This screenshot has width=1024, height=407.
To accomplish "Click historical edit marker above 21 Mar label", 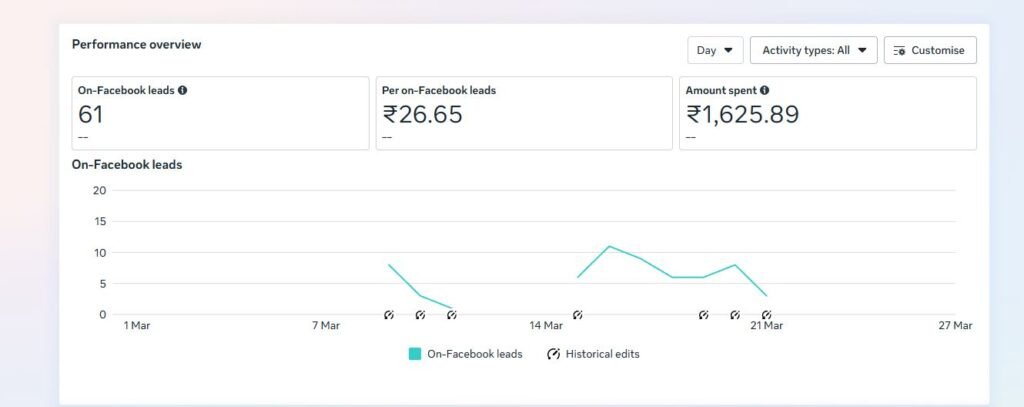I will point(766,315).
